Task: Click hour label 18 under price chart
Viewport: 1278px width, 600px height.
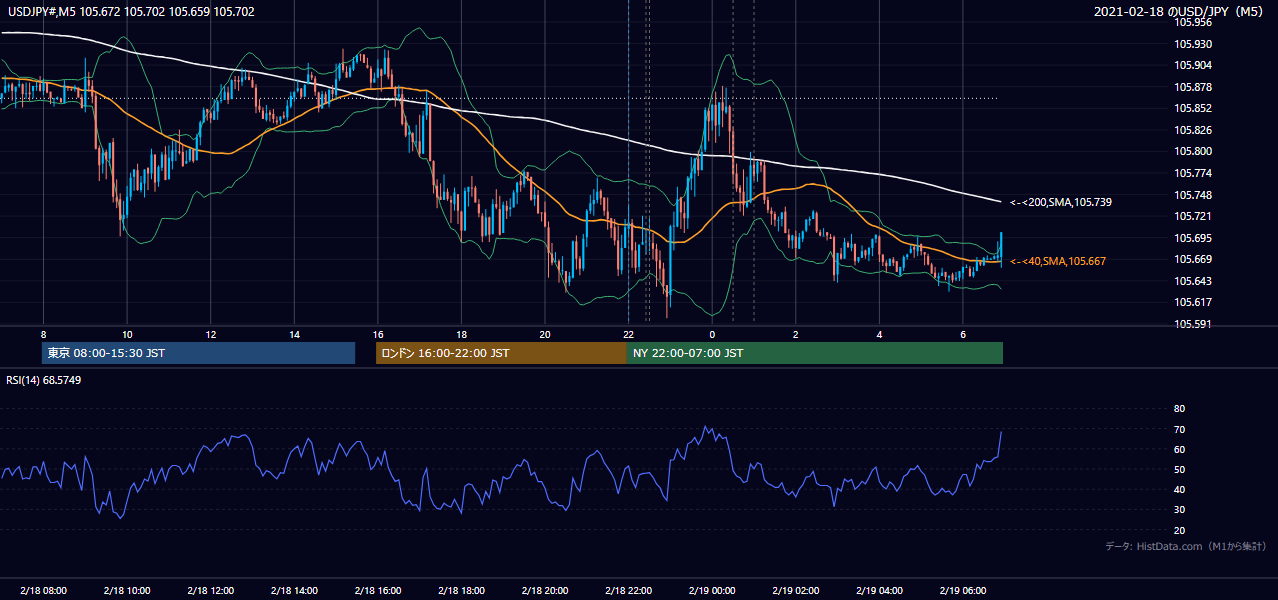Action: [461, 334]
